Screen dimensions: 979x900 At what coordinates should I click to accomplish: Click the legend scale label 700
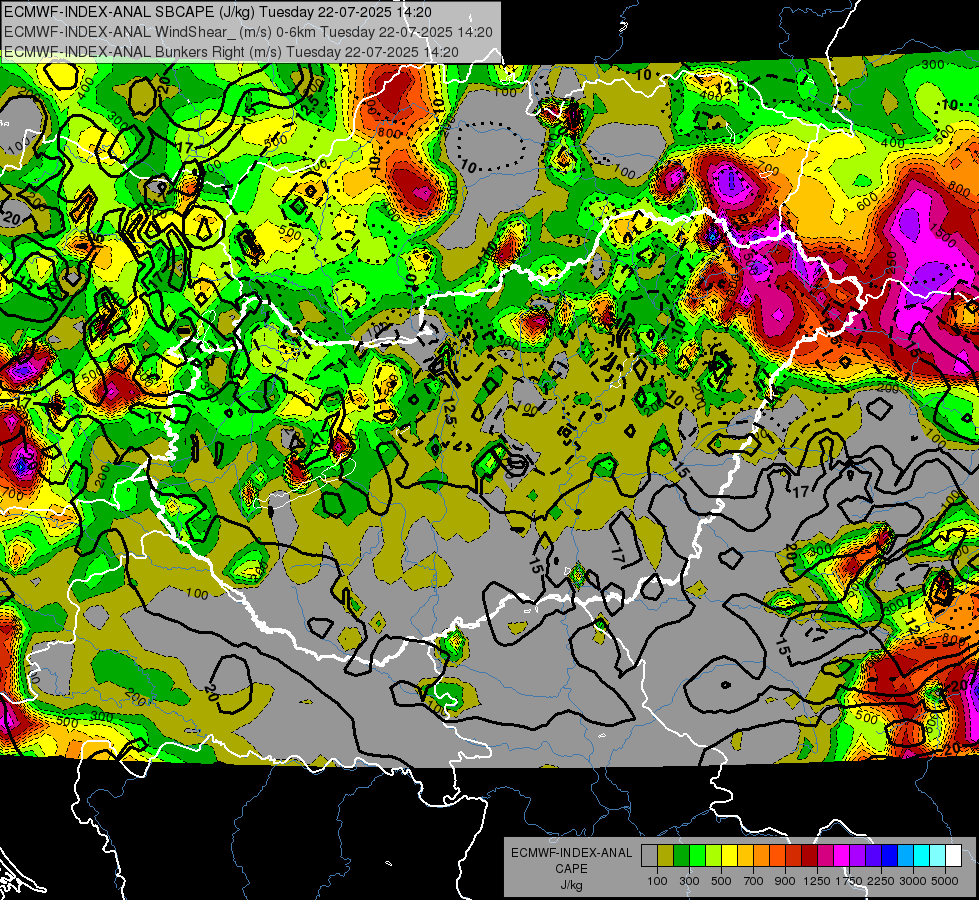[754, 881]
